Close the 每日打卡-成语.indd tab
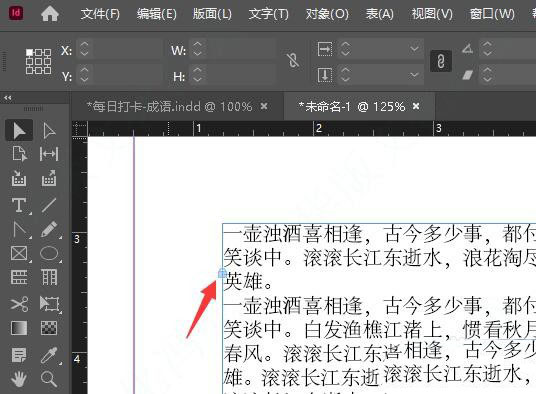 pos(264,107)
